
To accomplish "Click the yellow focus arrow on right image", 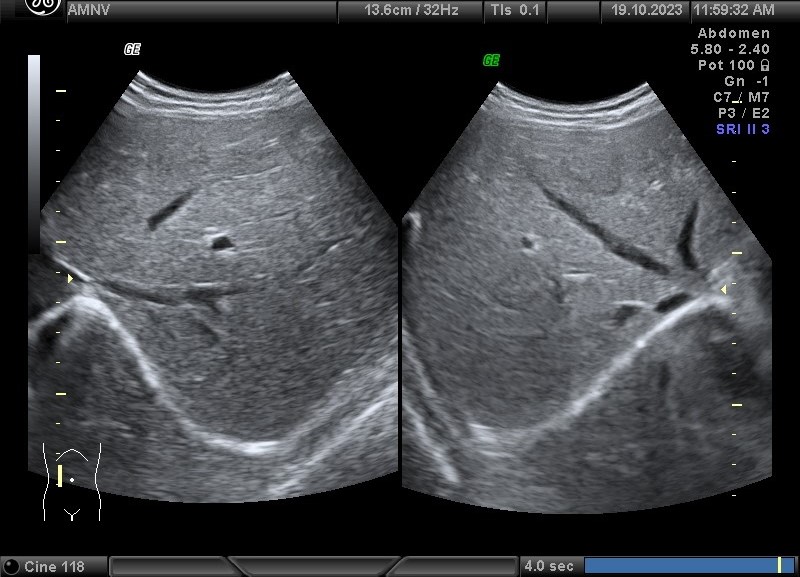I will click(x=723, y=289).
